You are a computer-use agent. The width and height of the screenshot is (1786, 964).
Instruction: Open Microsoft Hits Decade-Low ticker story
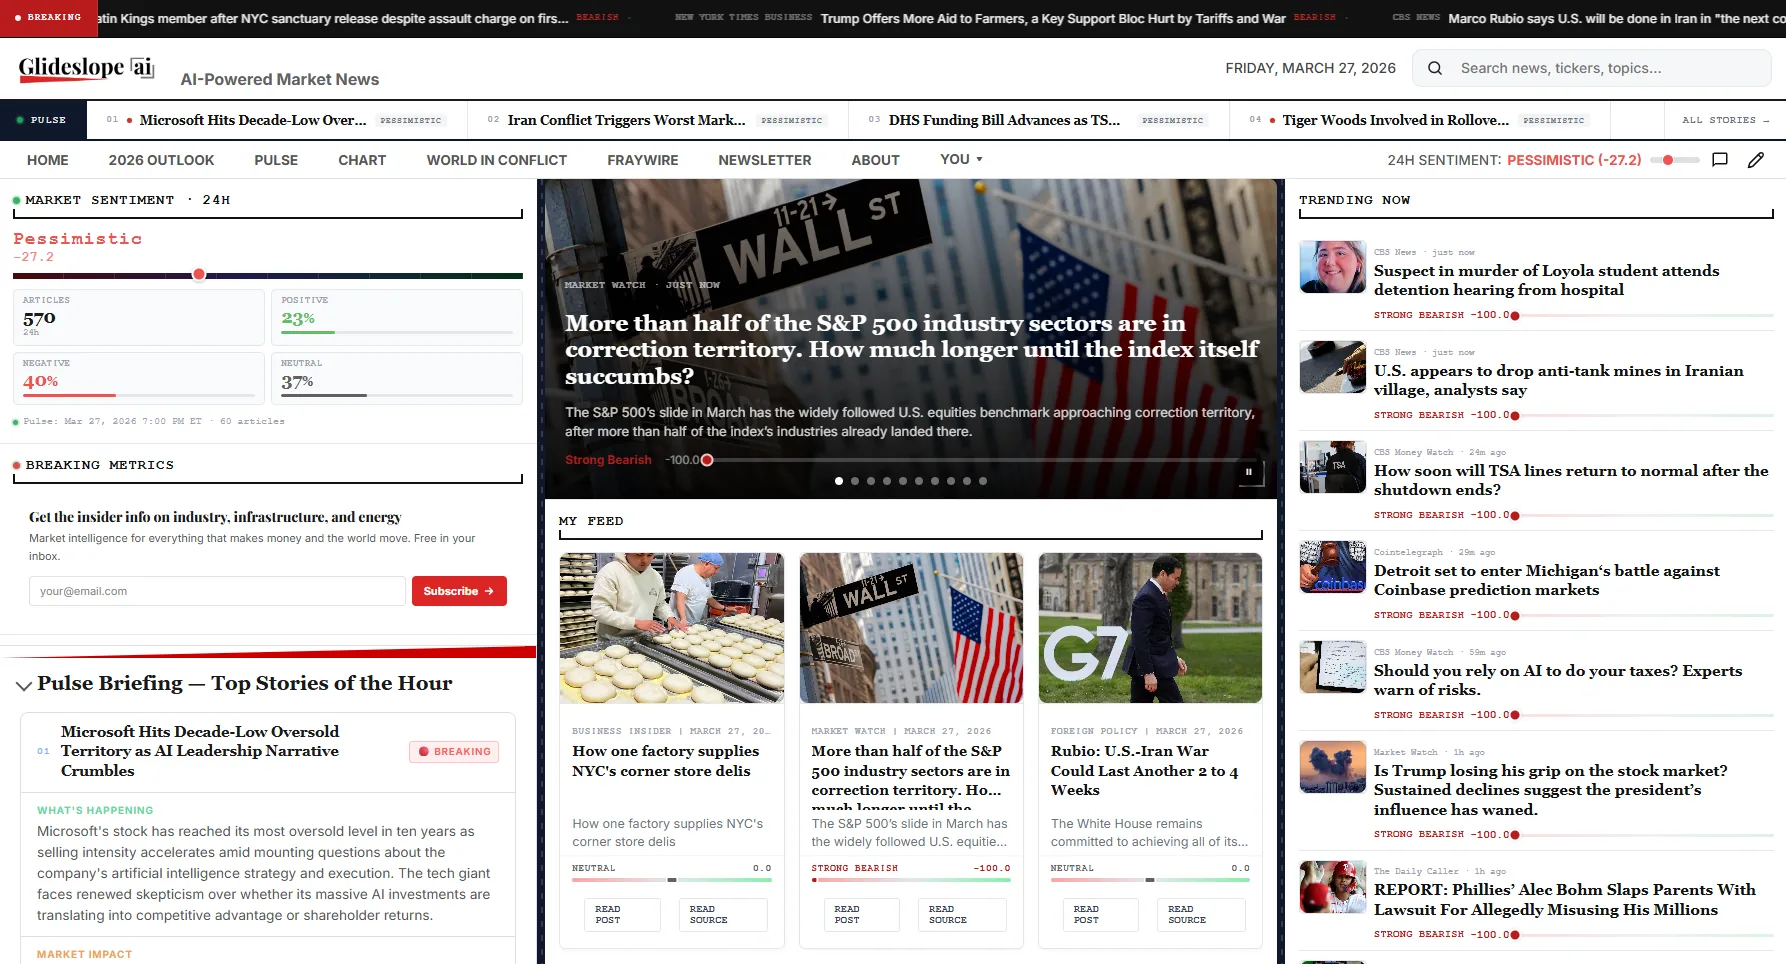click(x=253, y=120)
